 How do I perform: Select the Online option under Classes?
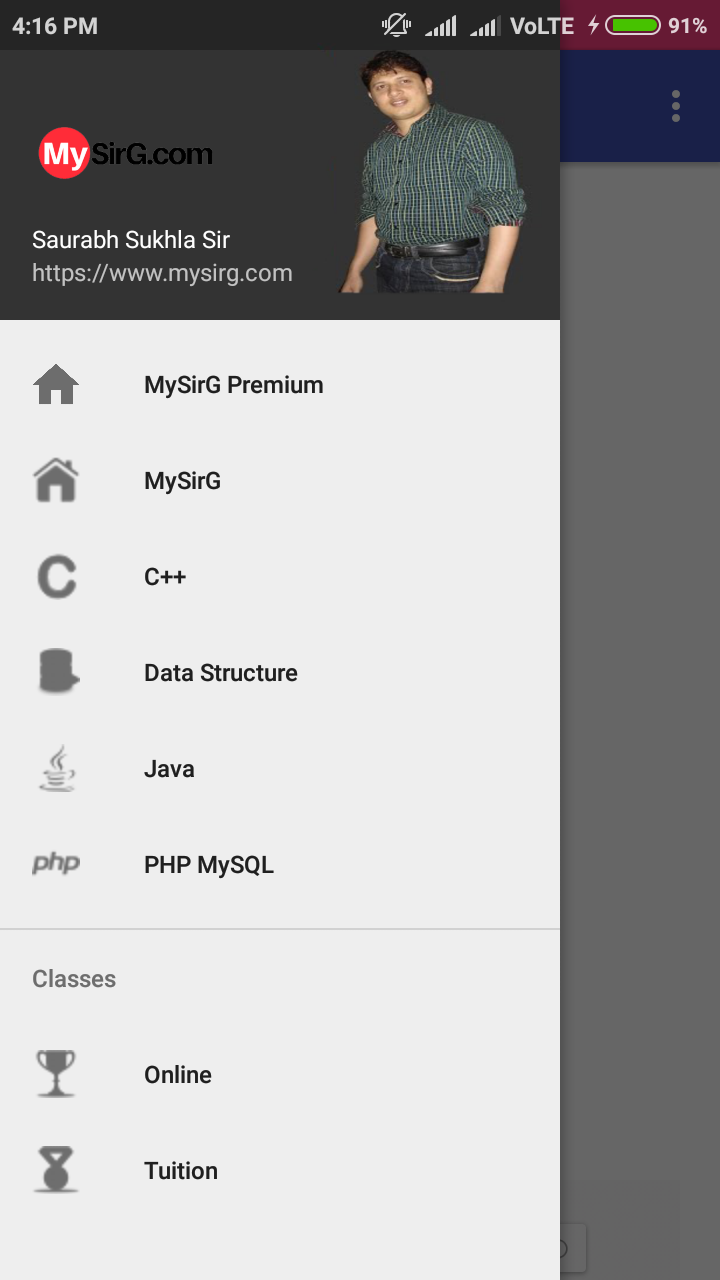coord(178,1074)
